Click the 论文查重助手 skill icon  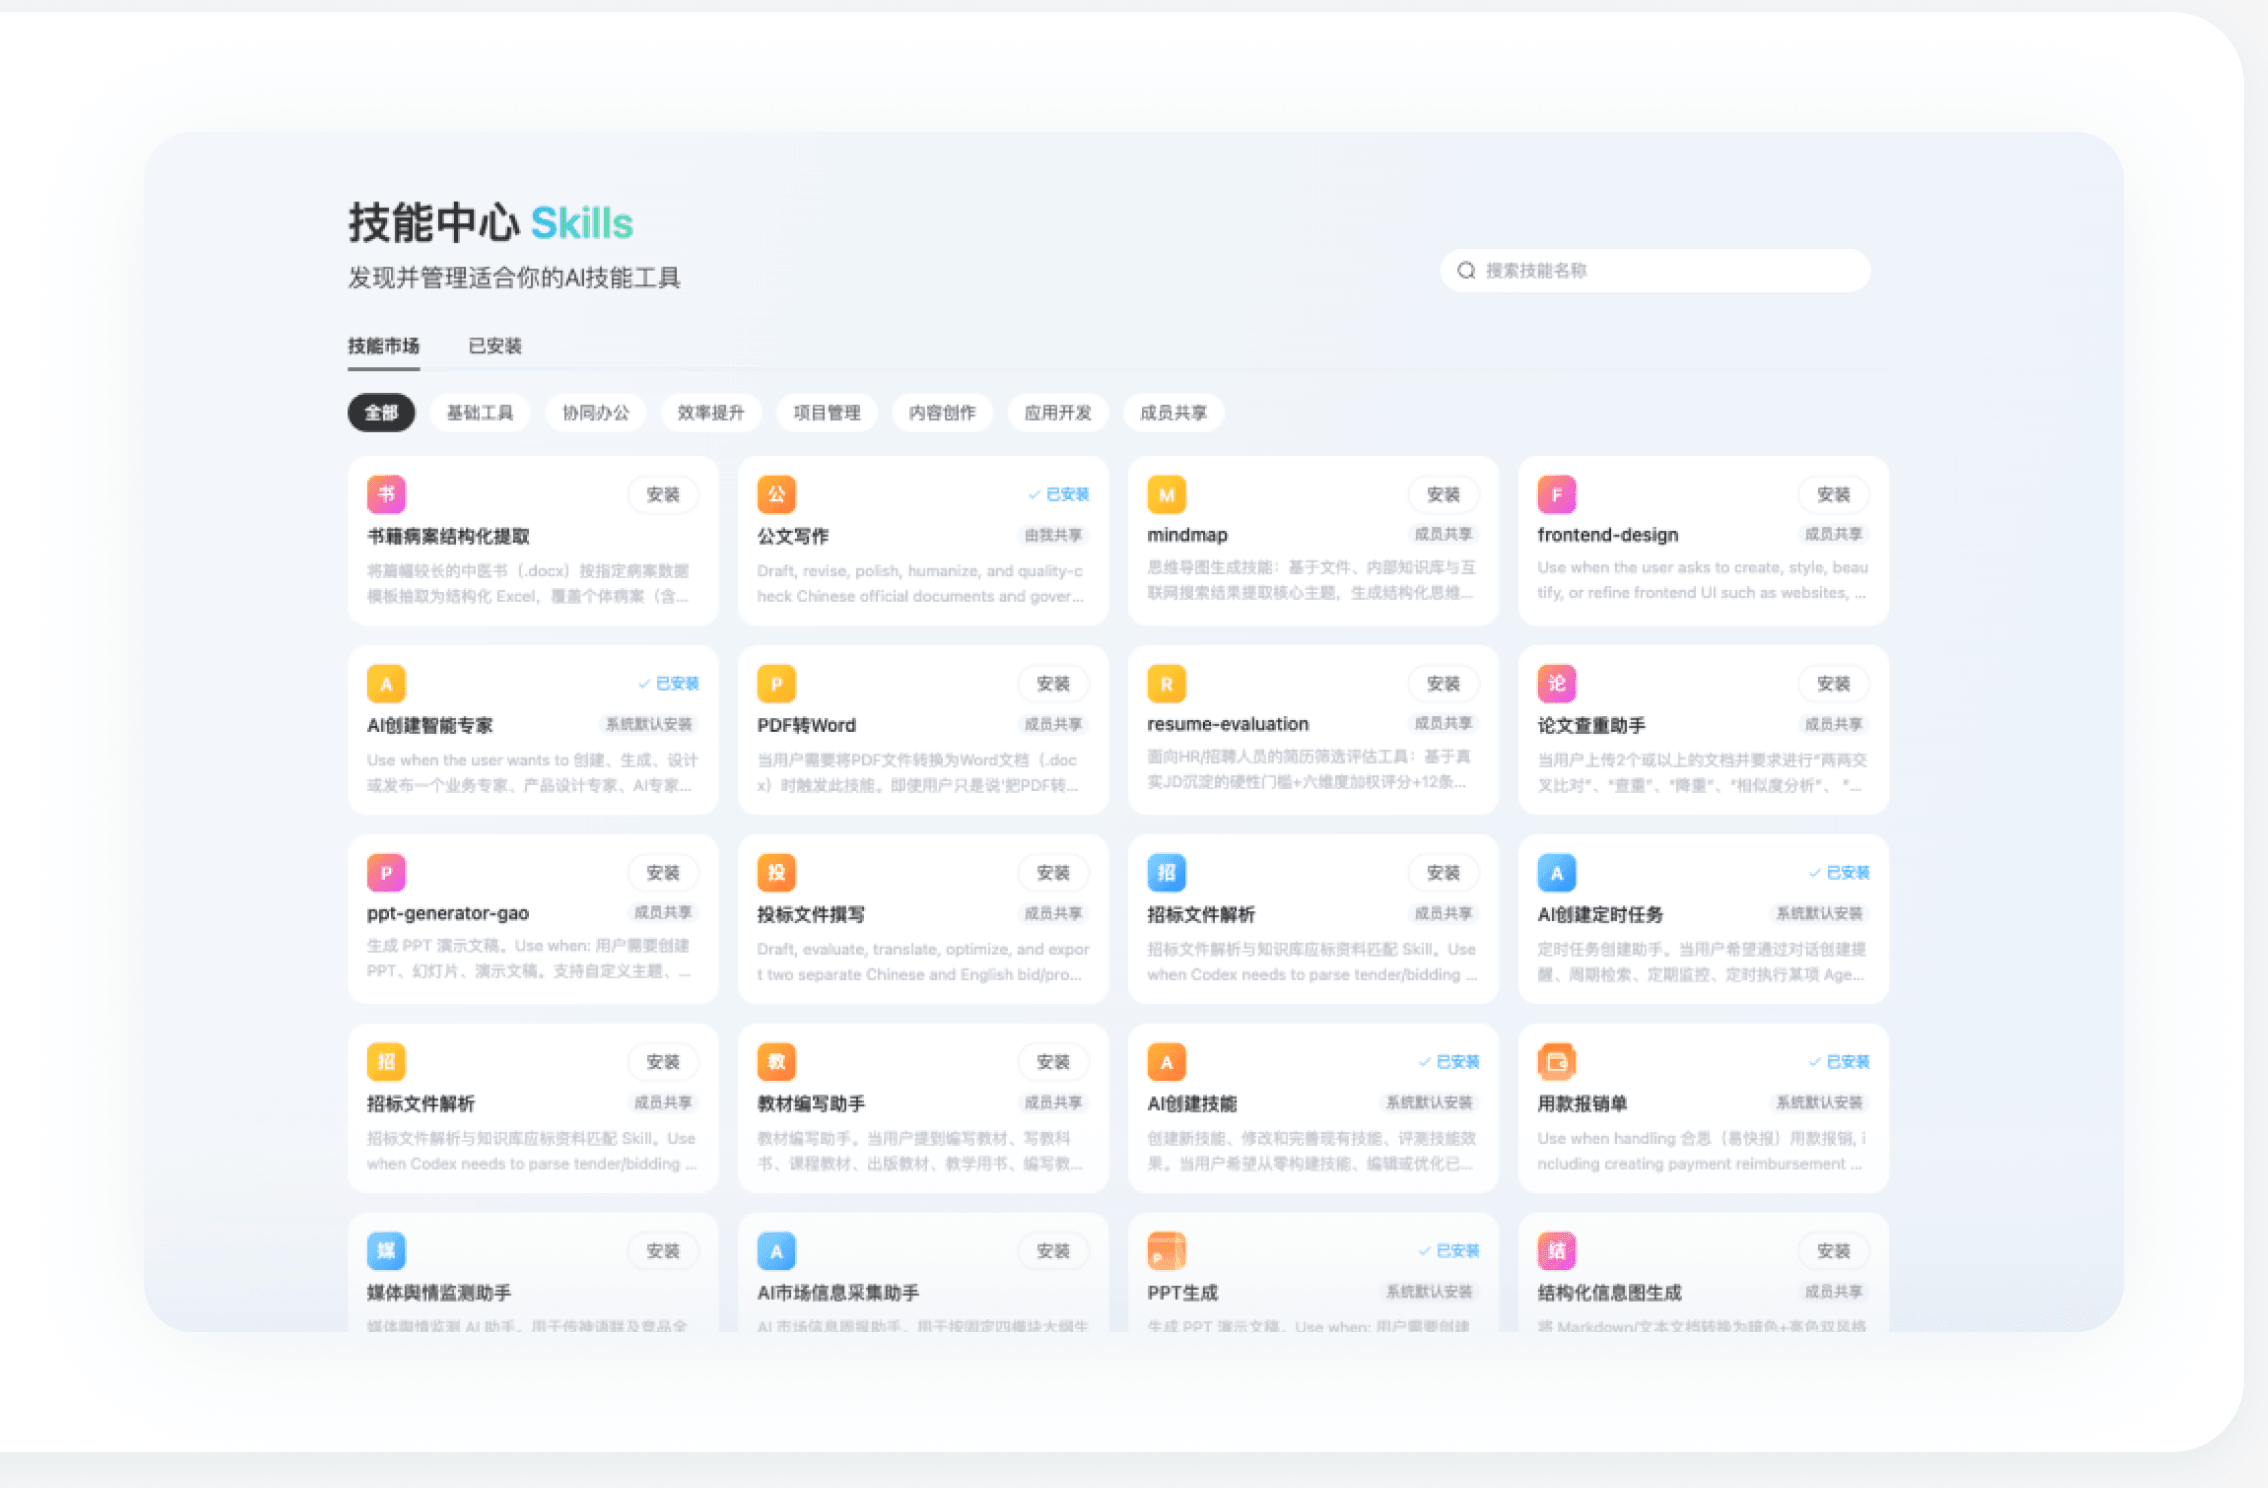(x=1556, y=684)
